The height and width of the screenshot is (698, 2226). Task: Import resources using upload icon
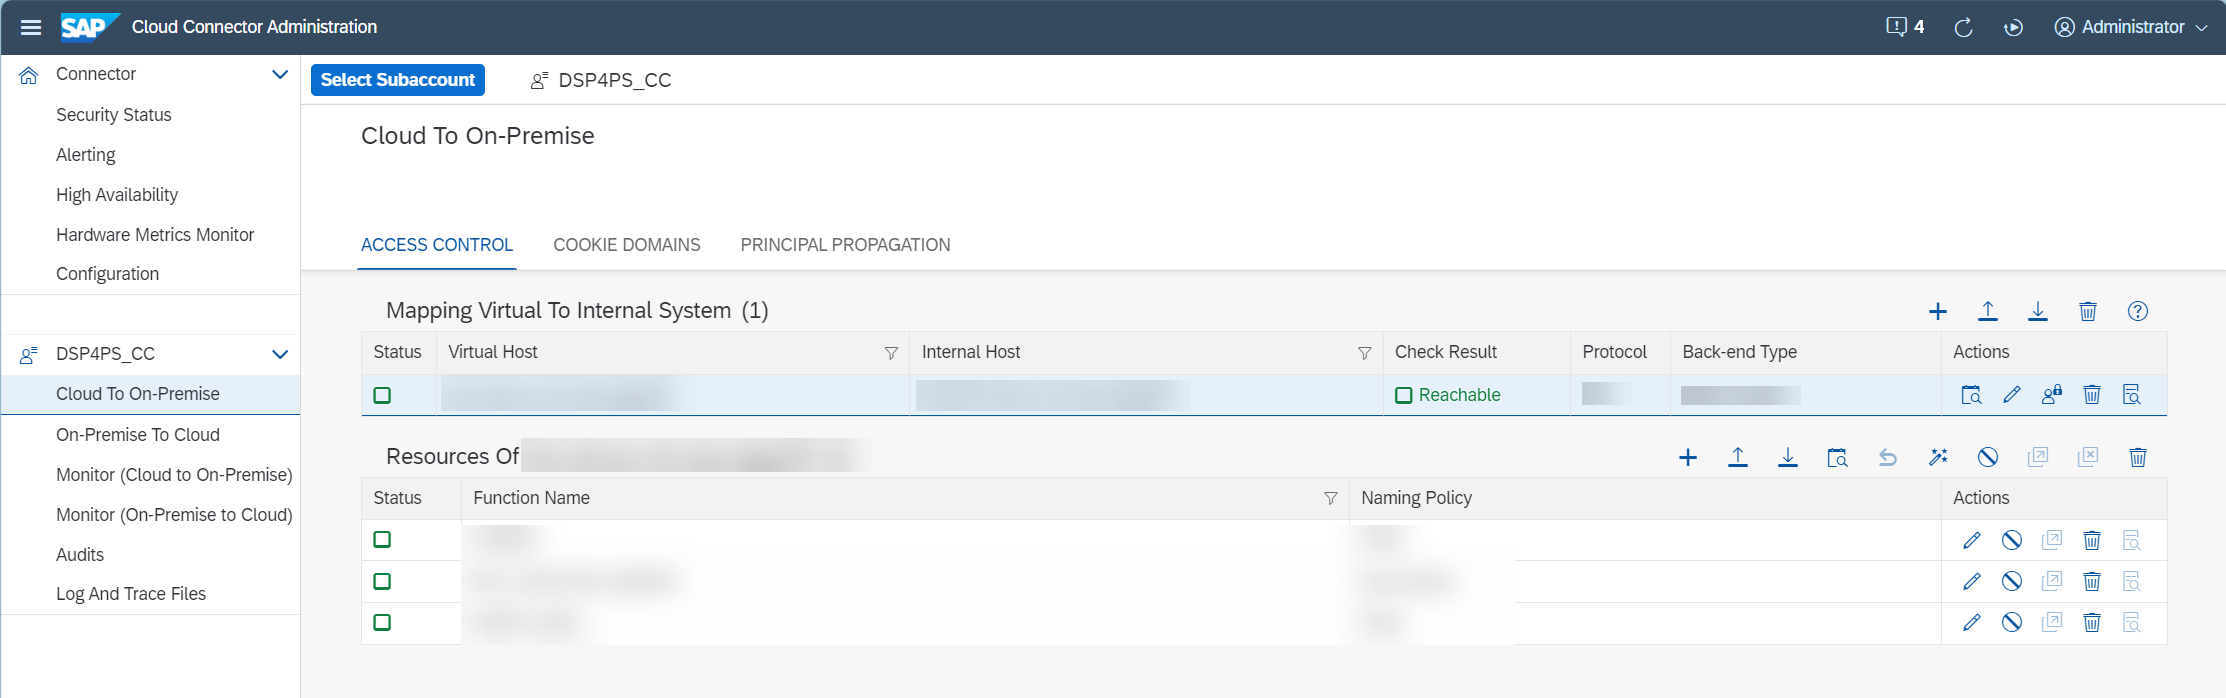[x=1738, y=457]
